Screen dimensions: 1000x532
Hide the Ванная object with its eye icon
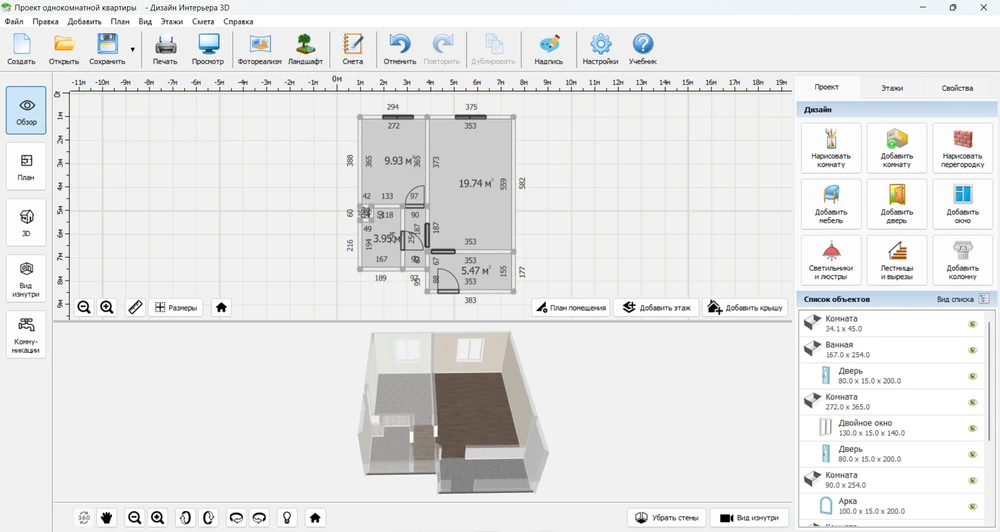coord(971,350)
